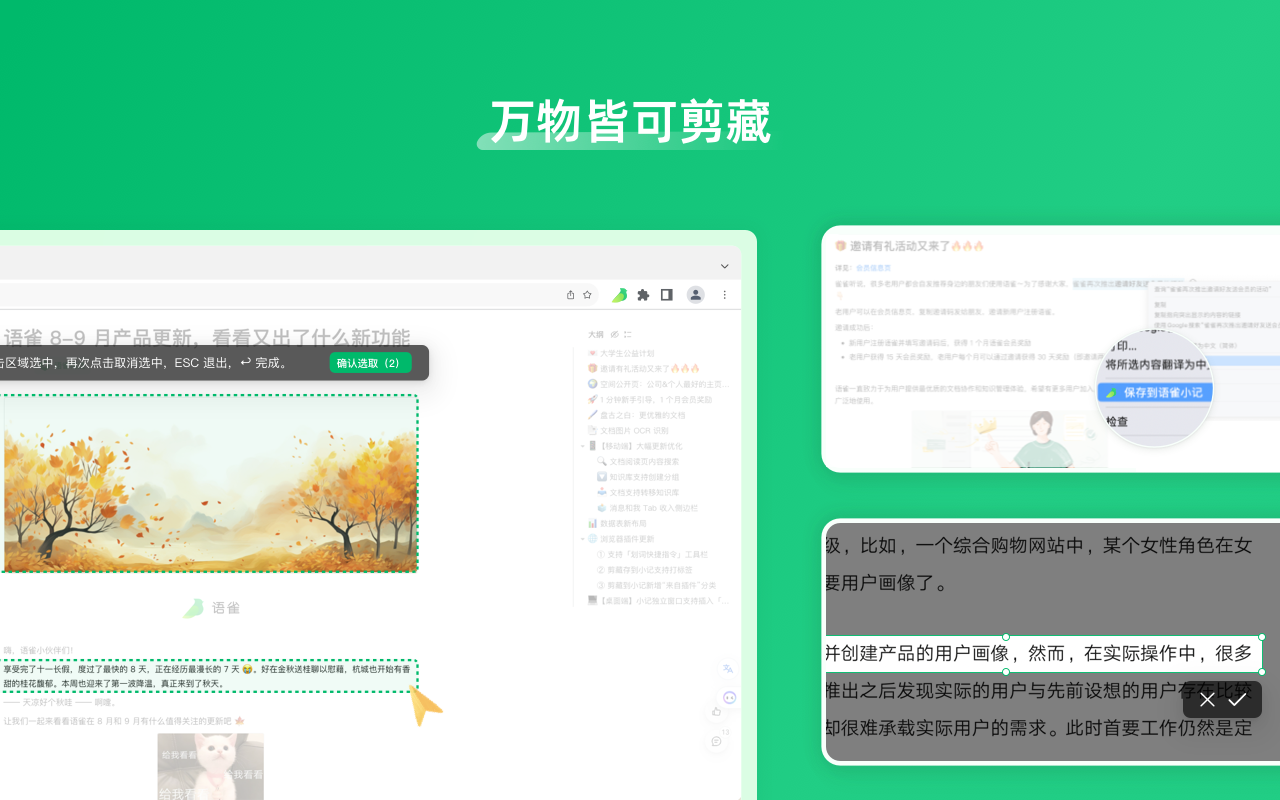Open the side panel icon next to extensions
The image size is (1280, 800).
666,295
